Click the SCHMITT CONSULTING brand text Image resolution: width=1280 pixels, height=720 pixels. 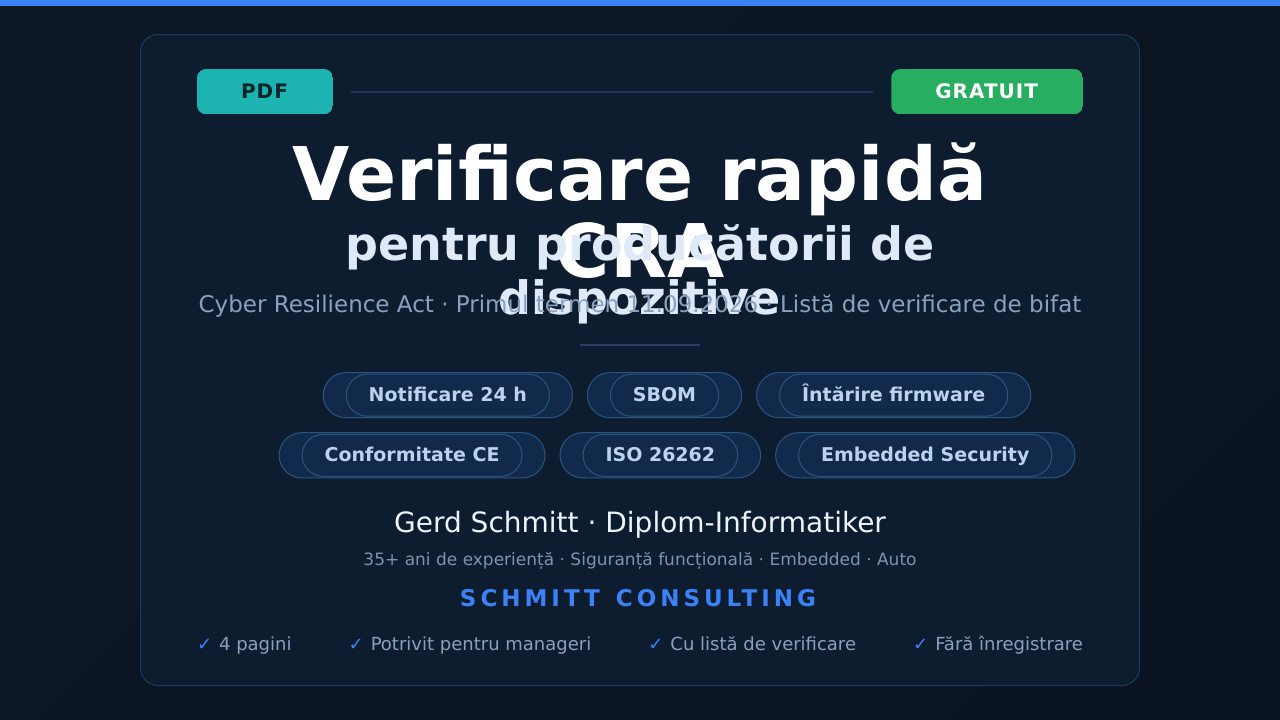click(x=640, y=598)
